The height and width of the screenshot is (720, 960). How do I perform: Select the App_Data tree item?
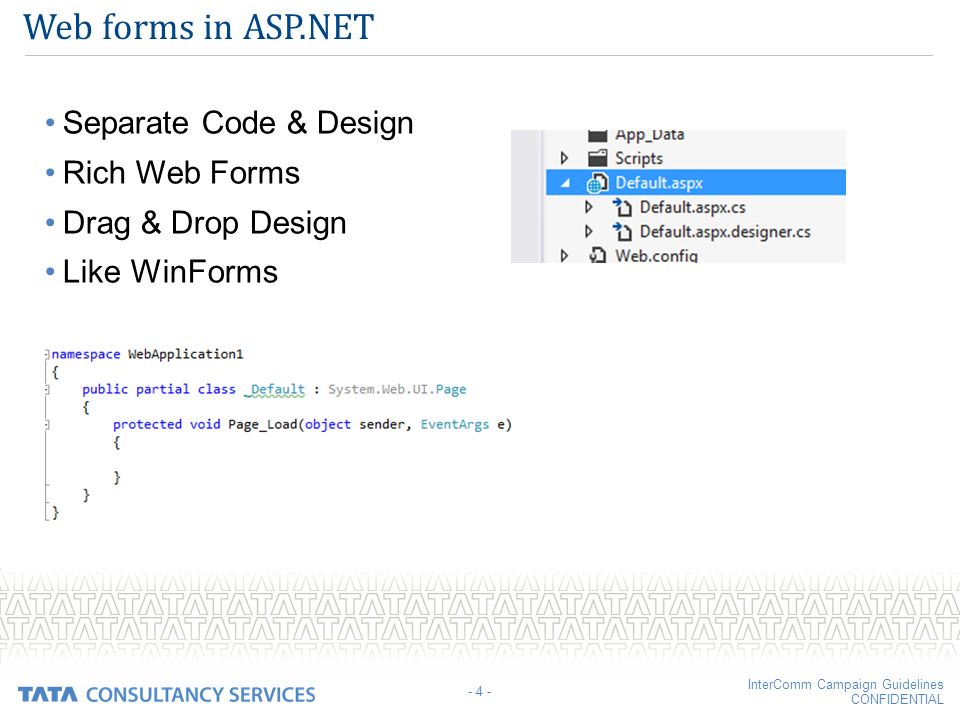[x=649, y=135]
